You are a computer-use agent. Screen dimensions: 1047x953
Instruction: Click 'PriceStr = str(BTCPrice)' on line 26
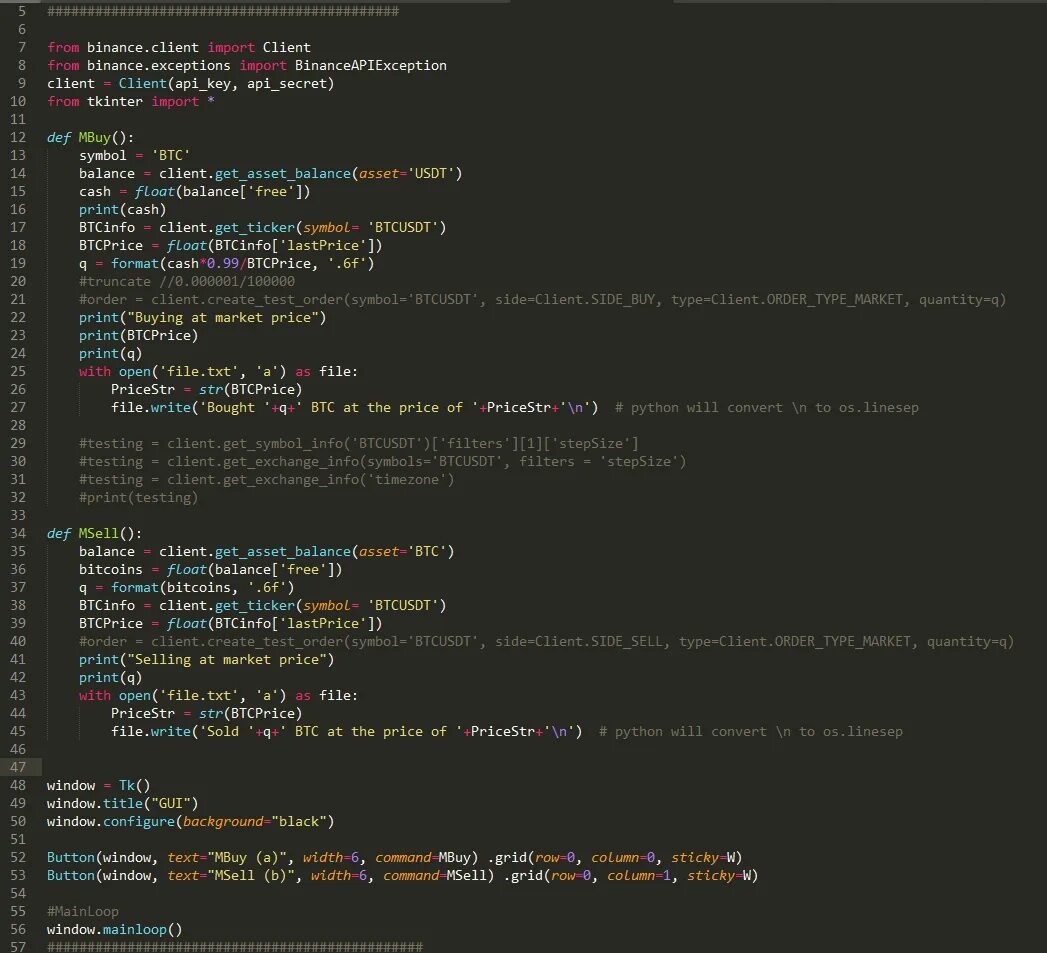[206, 390]
